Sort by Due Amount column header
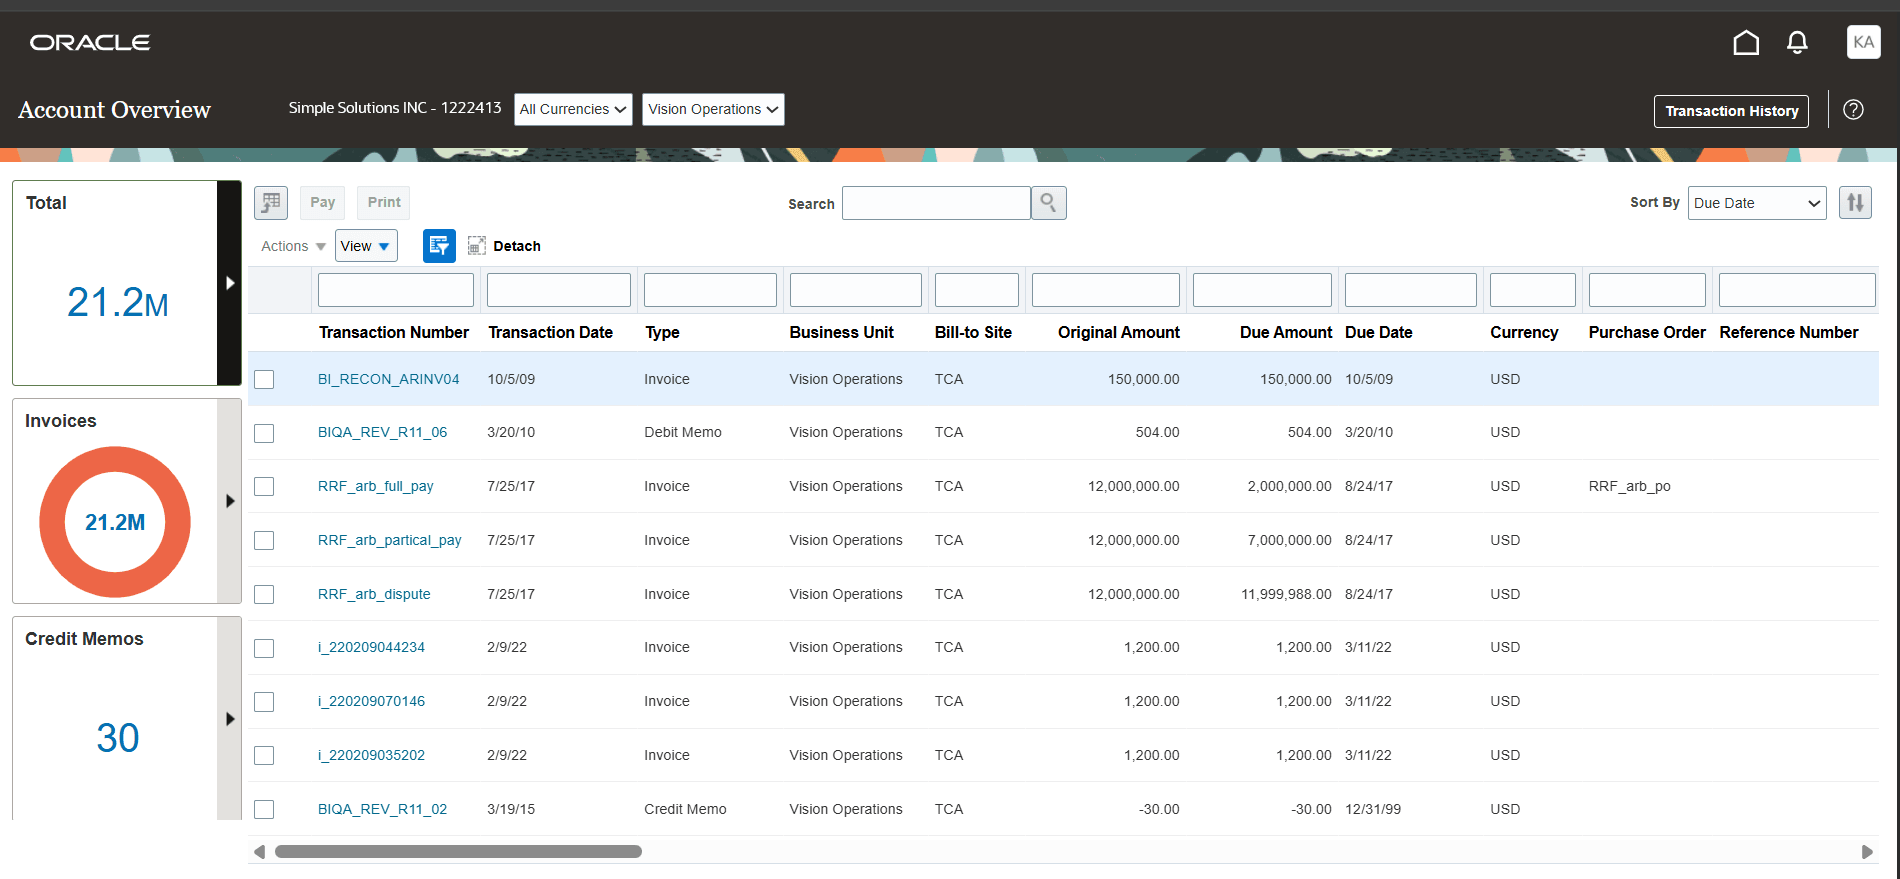 coord(1286,332)
